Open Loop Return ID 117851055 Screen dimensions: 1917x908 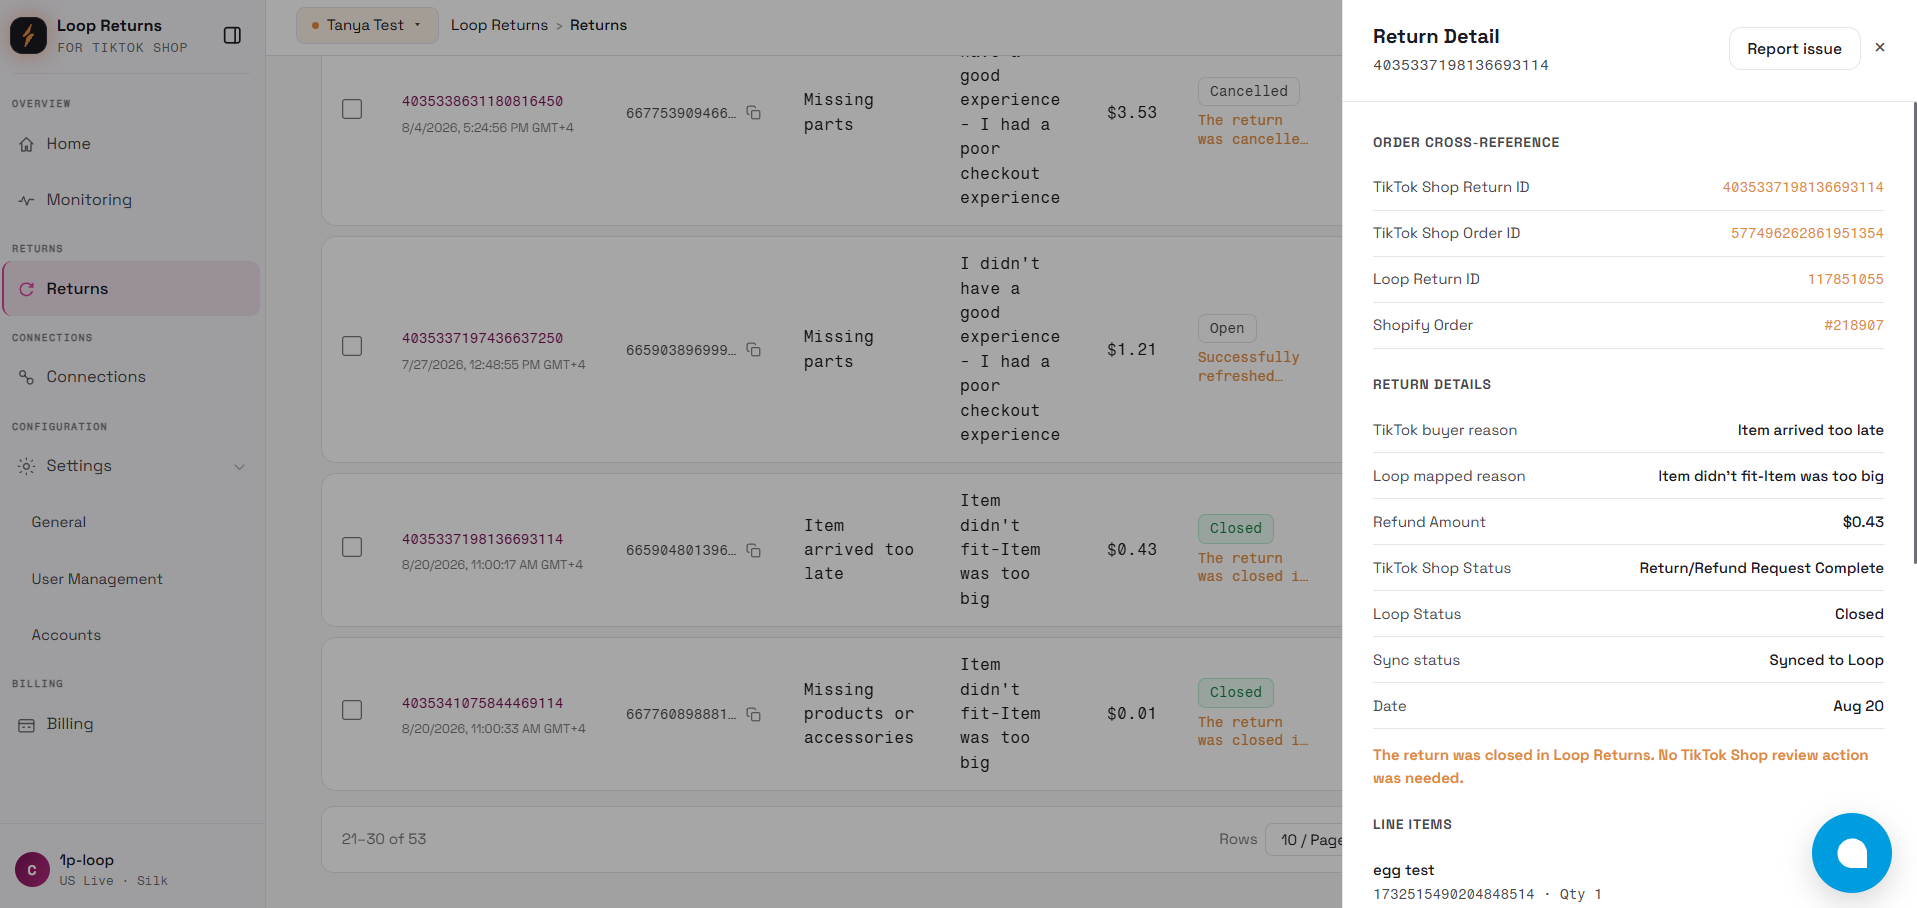point(1845,279)
